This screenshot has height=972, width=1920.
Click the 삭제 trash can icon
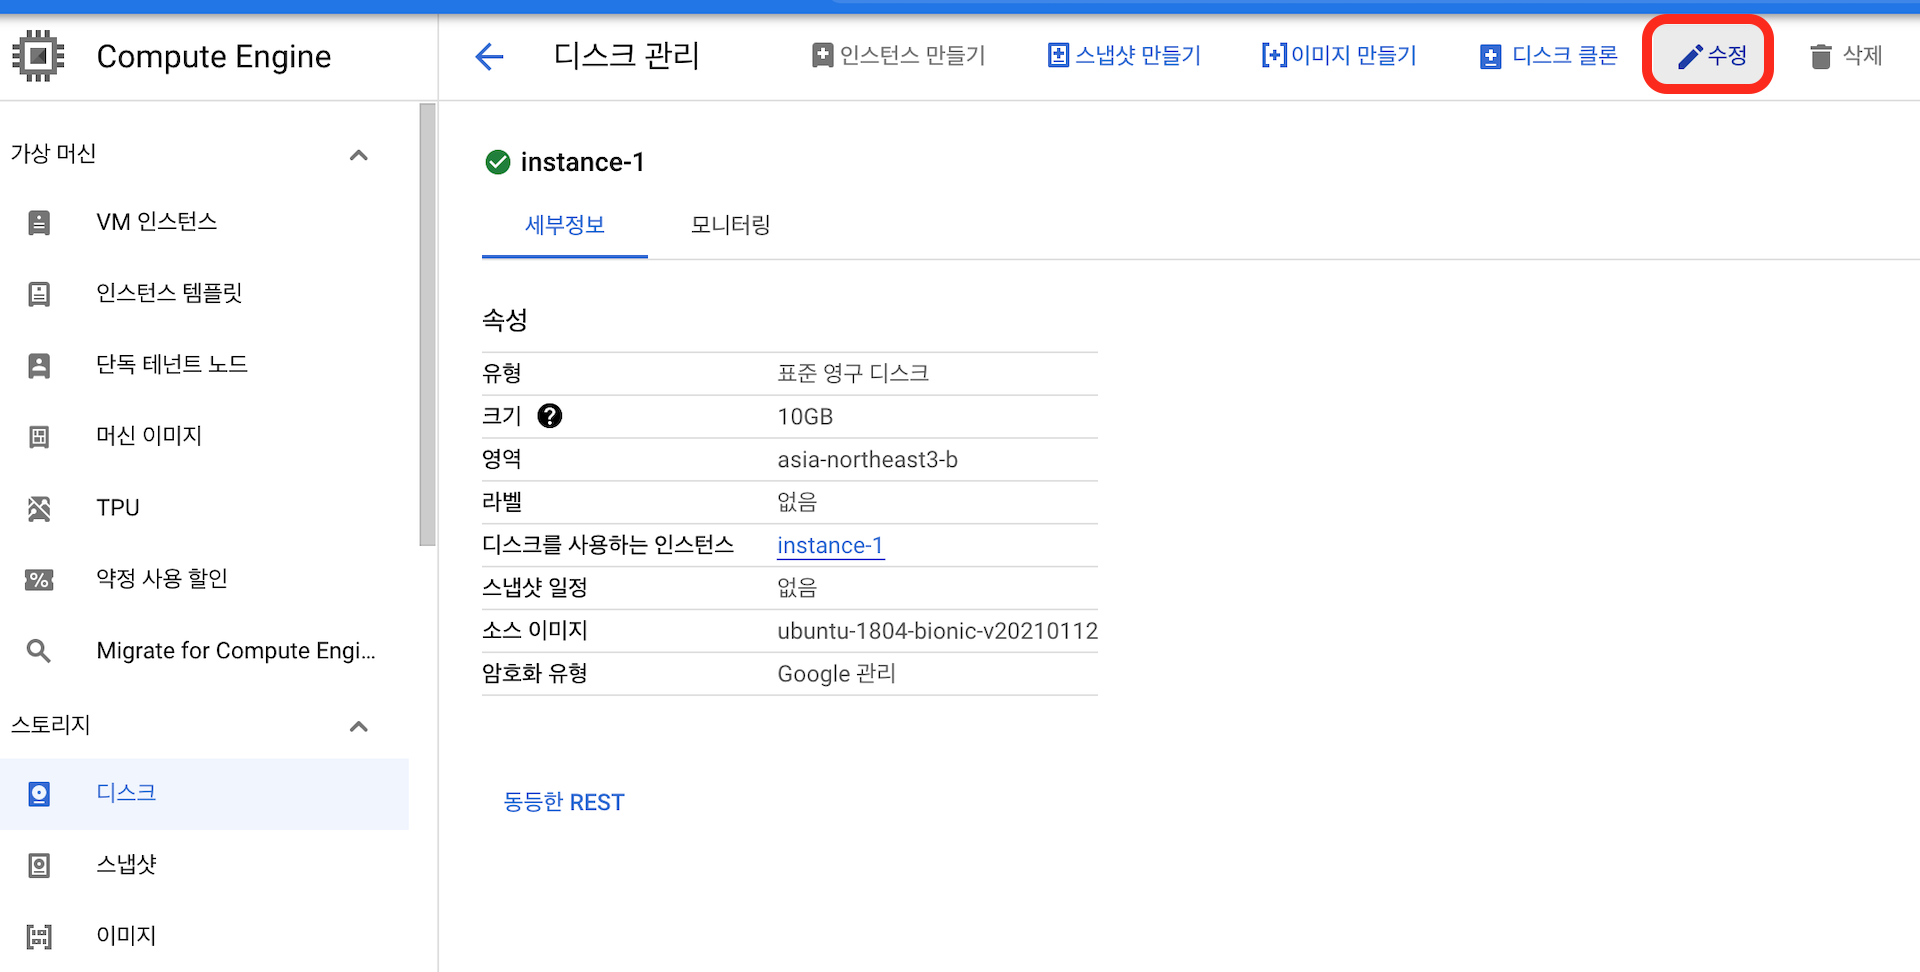coord(1821,57)
